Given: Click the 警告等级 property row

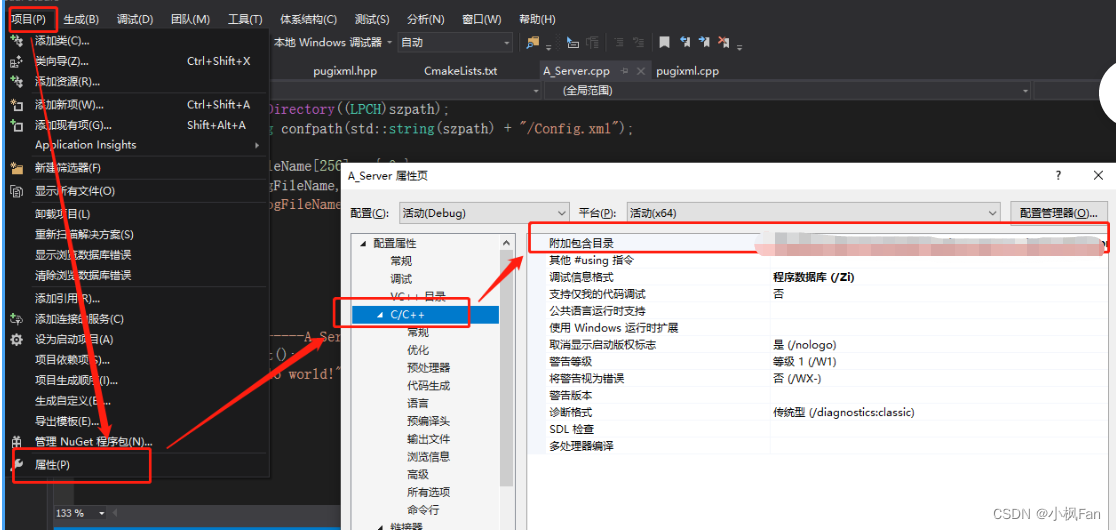Looking at the screenshot, I should pyautogui.click(x=818, y=361).
